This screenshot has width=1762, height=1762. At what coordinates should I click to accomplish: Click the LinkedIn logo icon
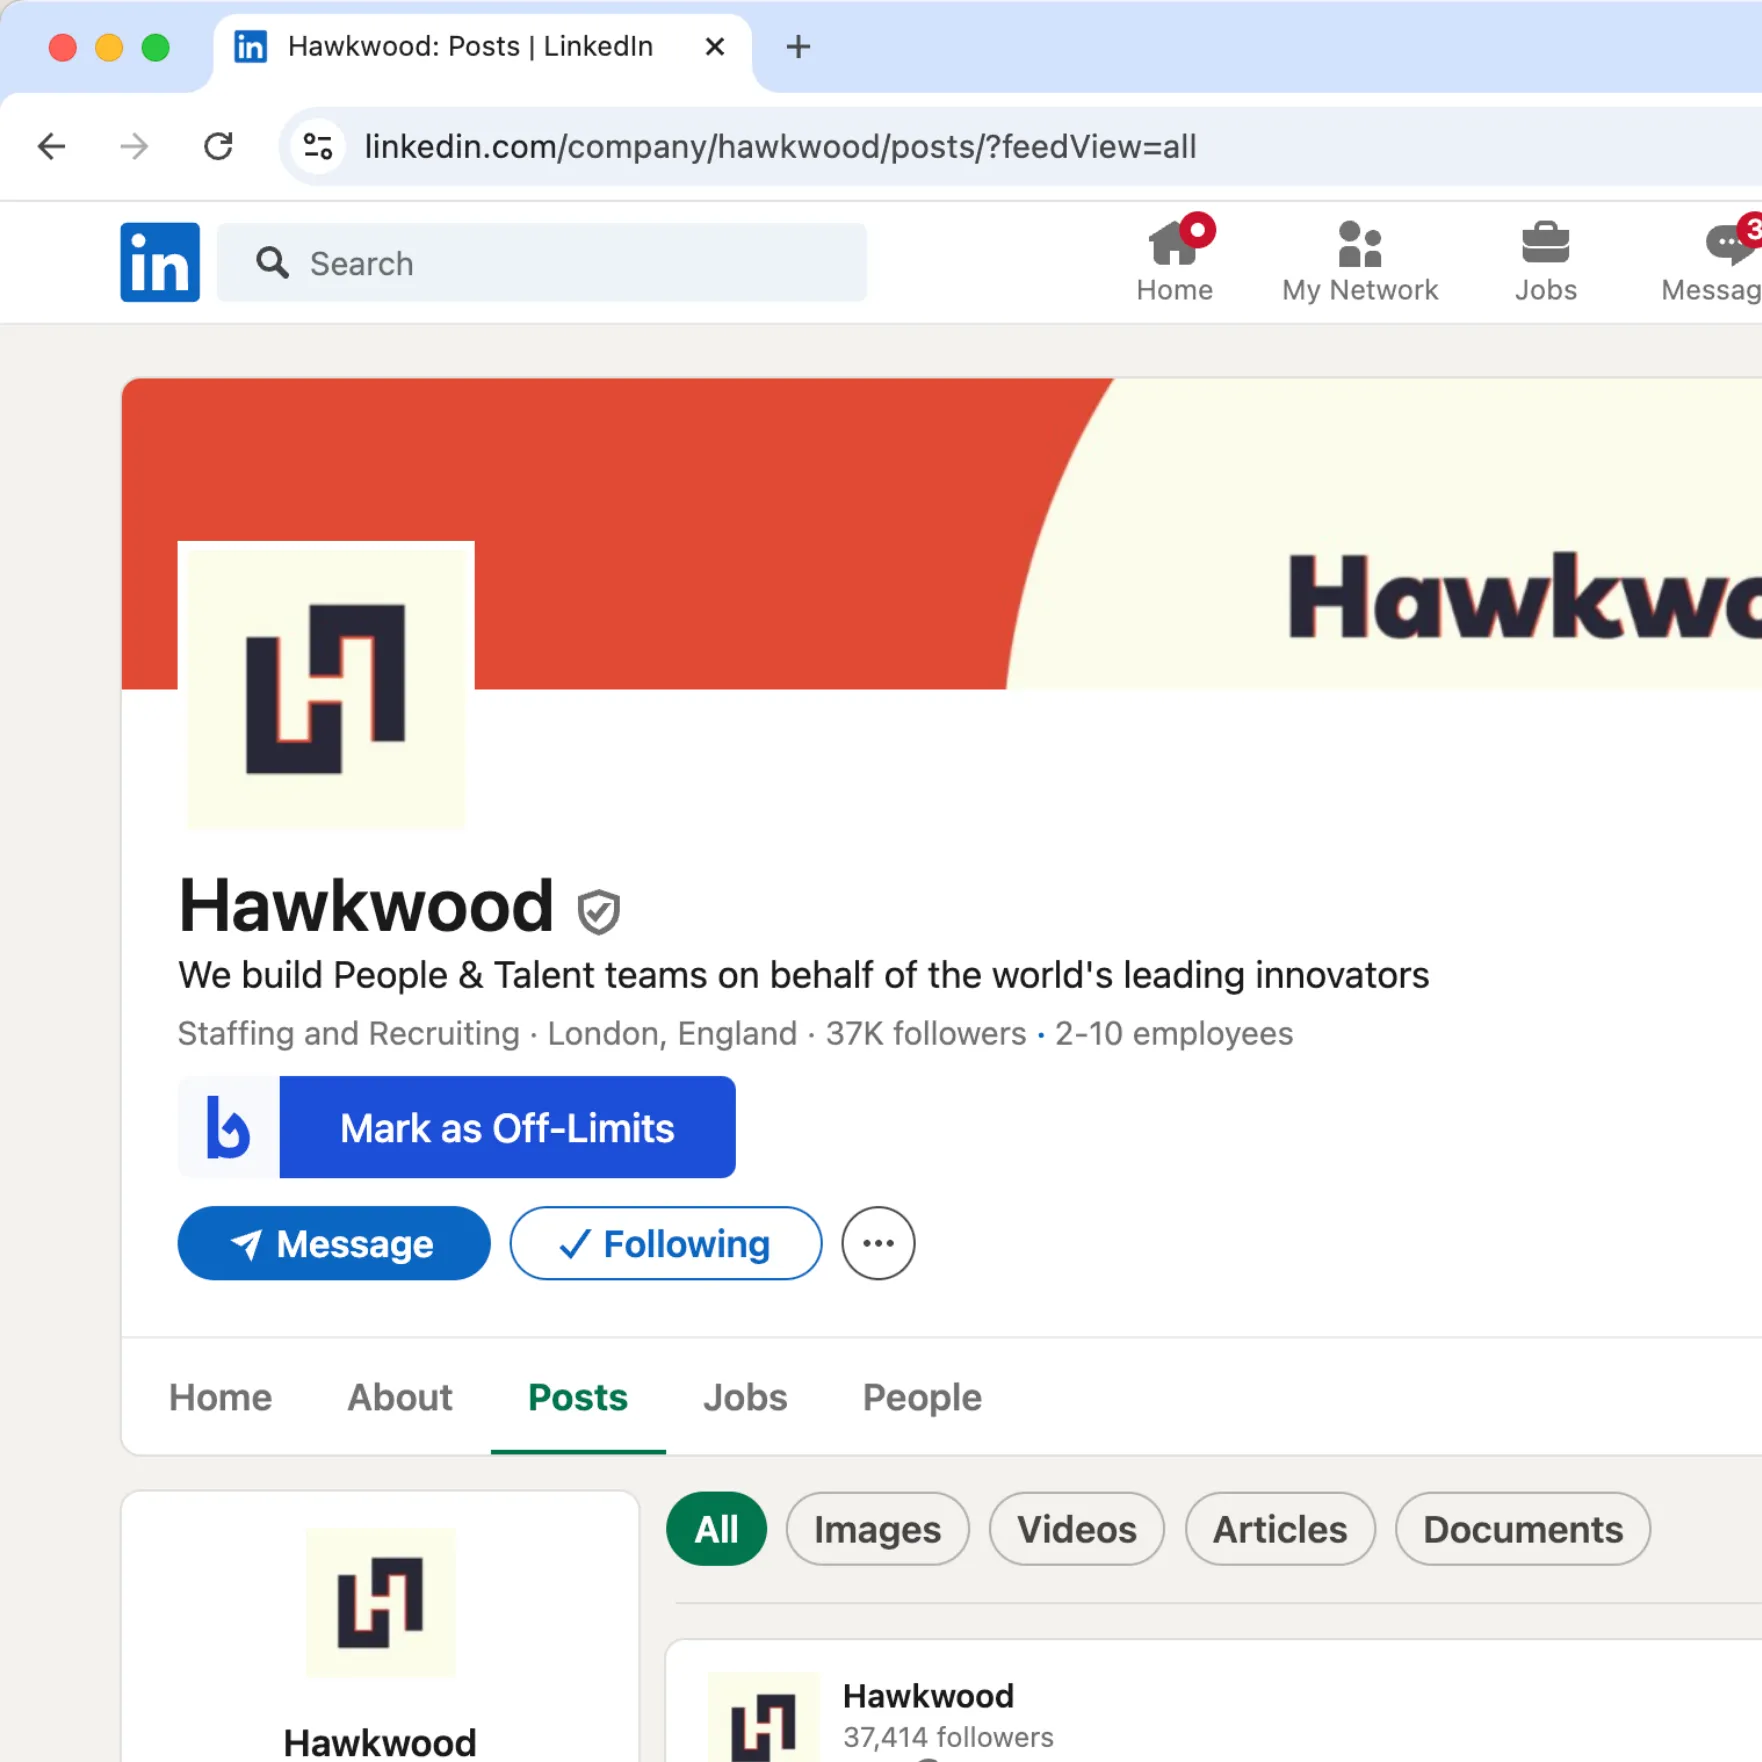point(160,262)
